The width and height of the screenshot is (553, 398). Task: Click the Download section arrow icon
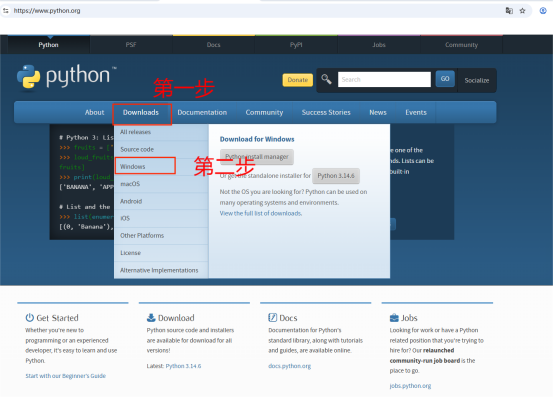click(x=151, y=318)
